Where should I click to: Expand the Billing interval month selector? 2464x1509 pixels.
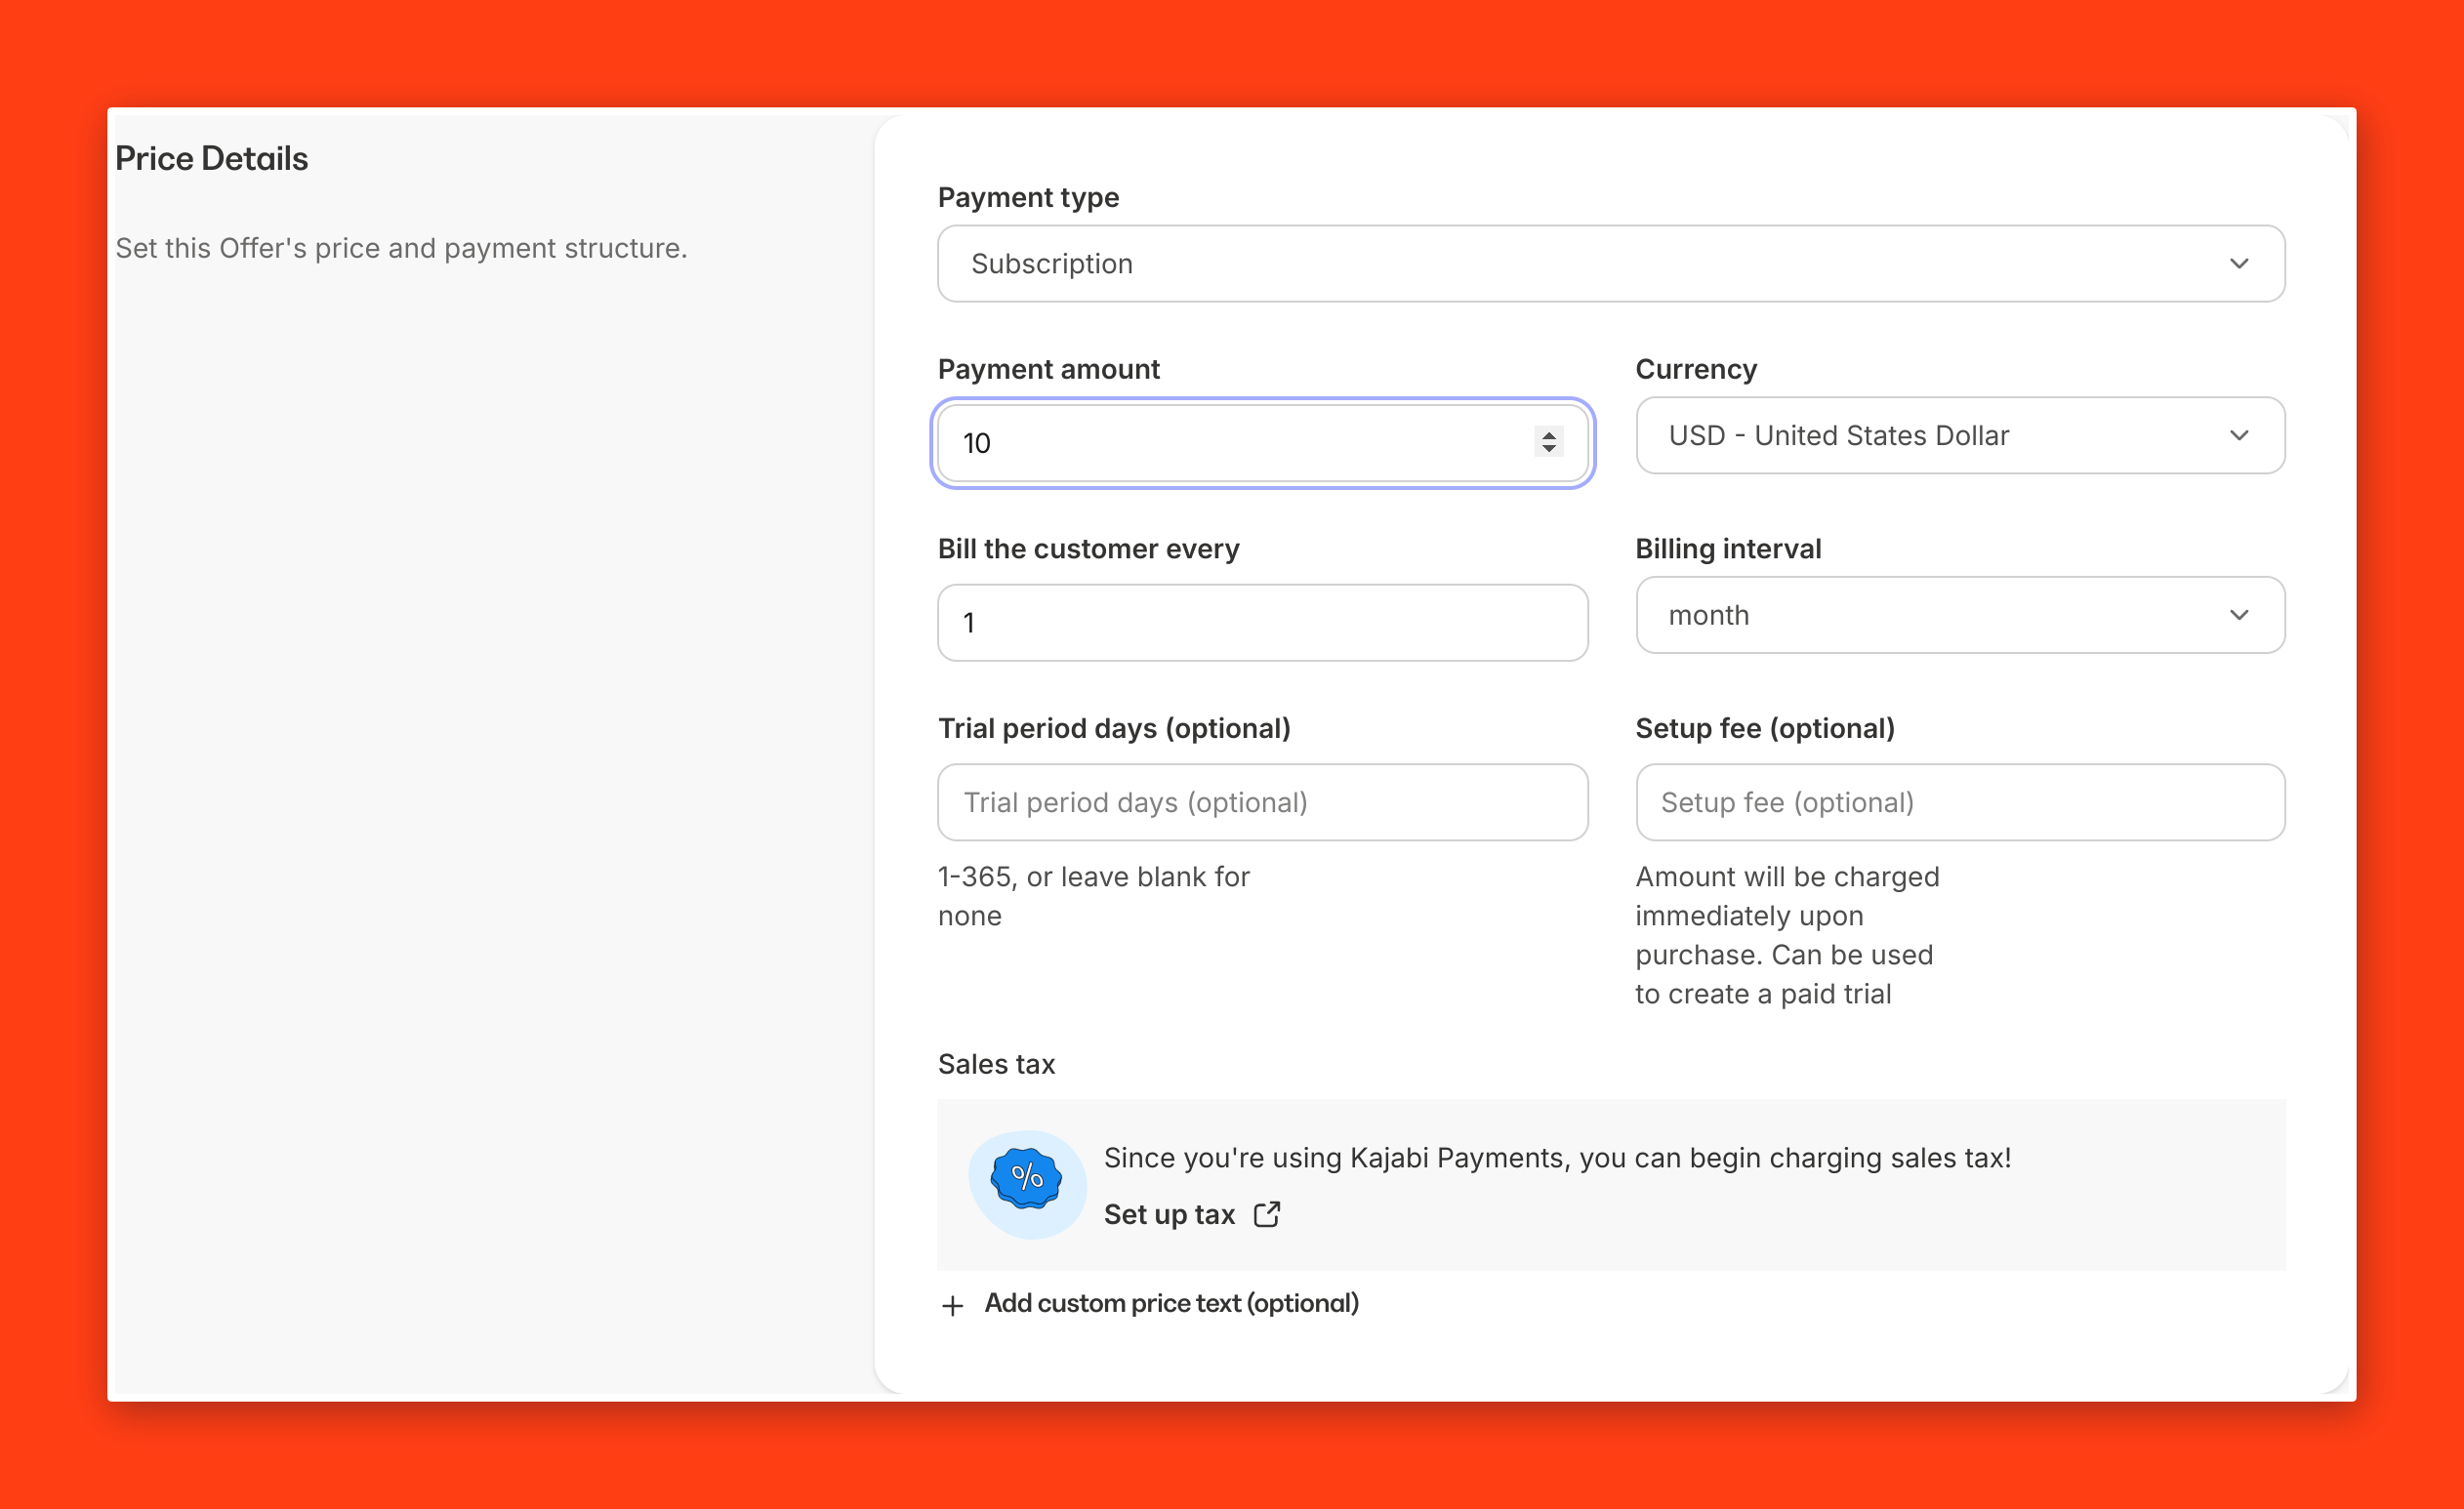1940,615
